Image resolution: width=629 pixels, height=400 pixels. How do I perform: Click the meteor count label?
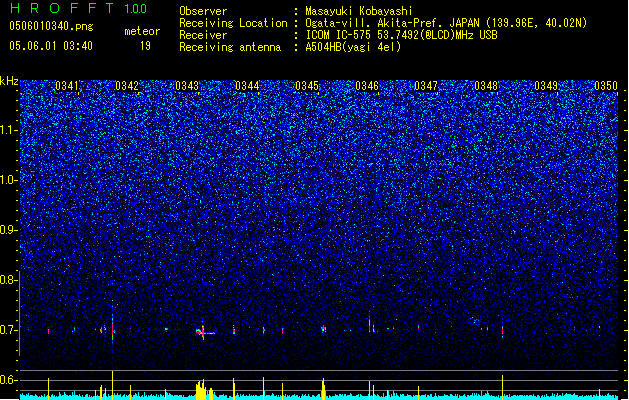tap(142, 31)
